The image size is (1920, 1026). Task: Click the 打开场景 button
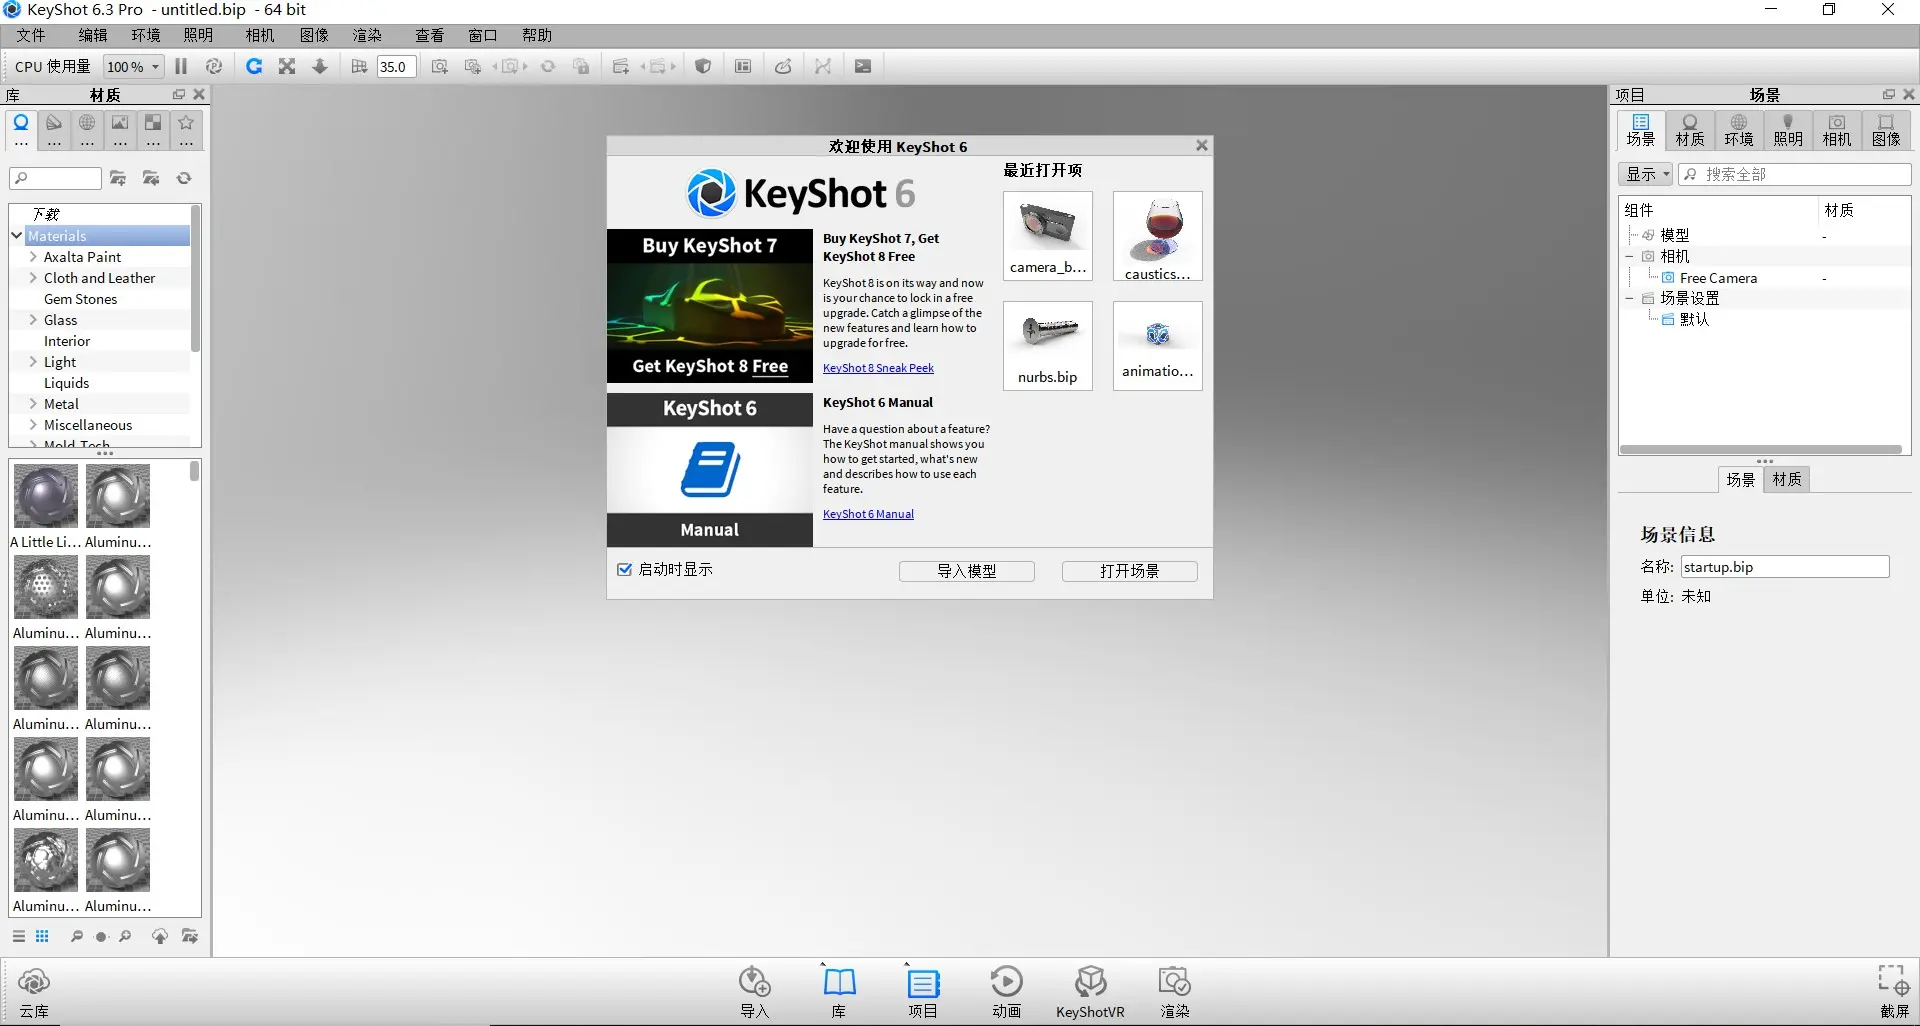[x=1130, y=571]
